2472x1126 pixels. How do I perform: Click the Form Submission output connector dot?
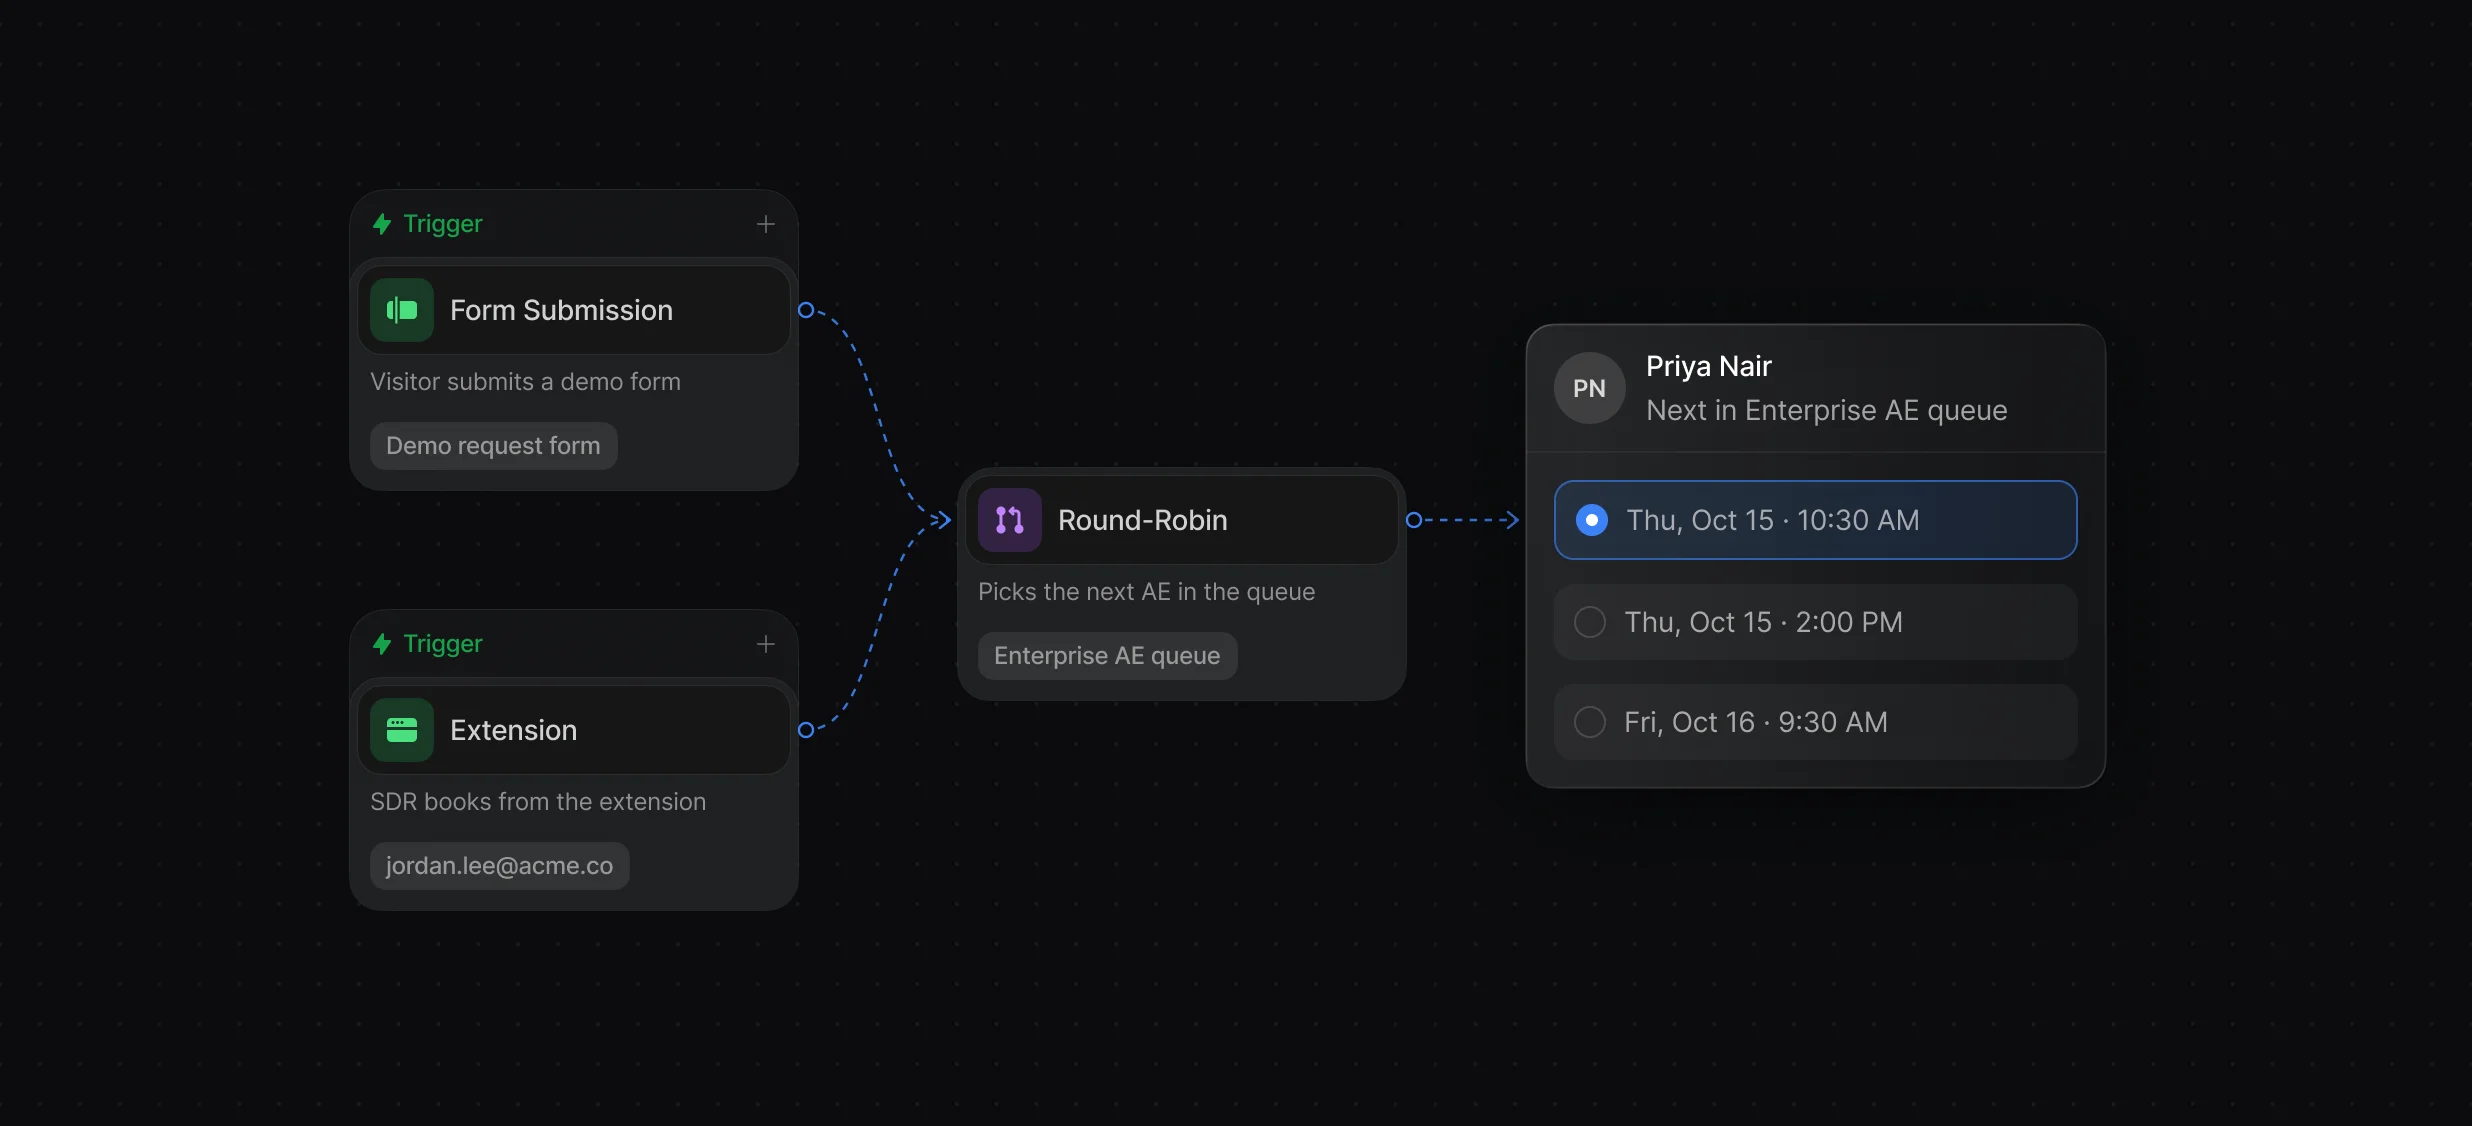(x=806, y=310)
